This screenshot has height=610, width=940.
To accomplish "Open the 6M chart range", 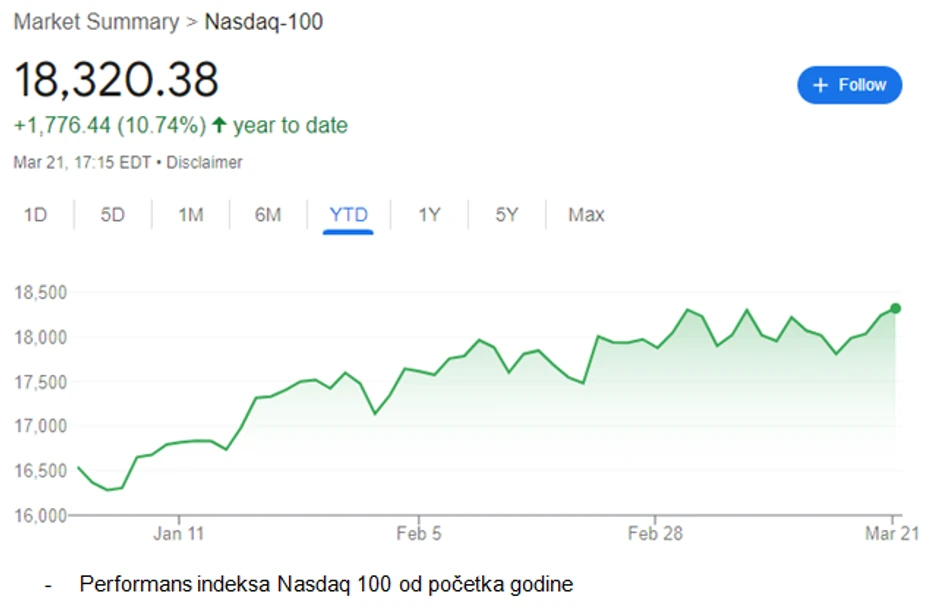I will click(268, 215).
